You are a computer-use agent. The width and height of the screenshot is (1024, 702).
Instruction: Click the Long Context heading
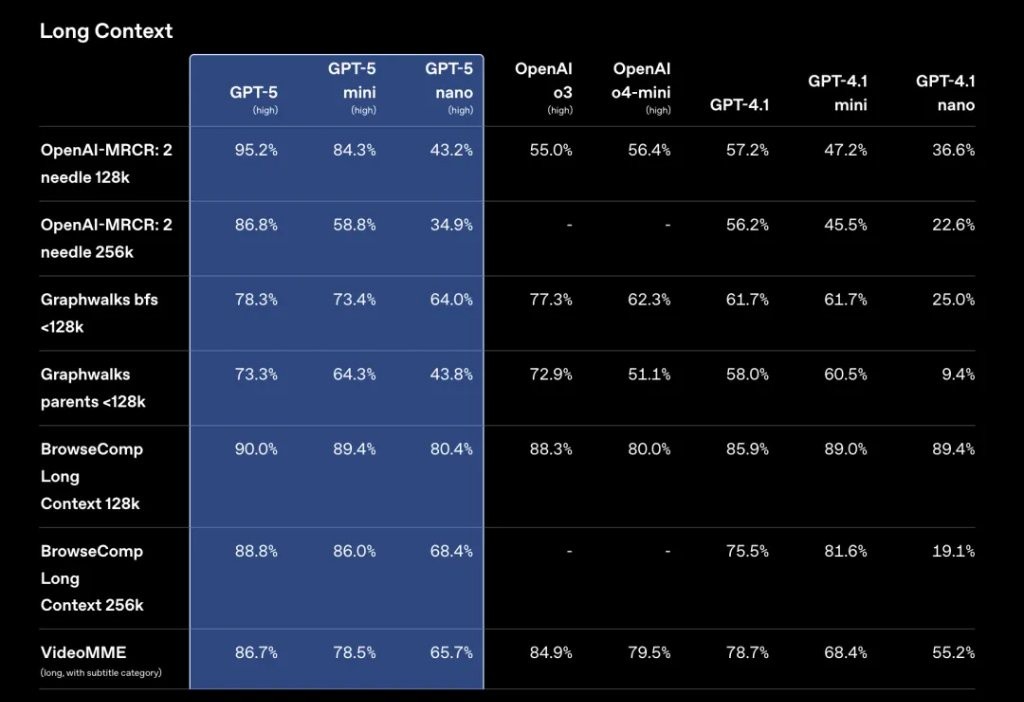pos(106,31)
